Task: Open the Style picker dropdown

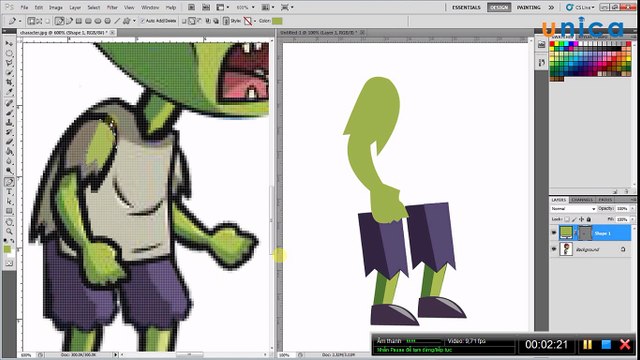Action: click(255, 21)
